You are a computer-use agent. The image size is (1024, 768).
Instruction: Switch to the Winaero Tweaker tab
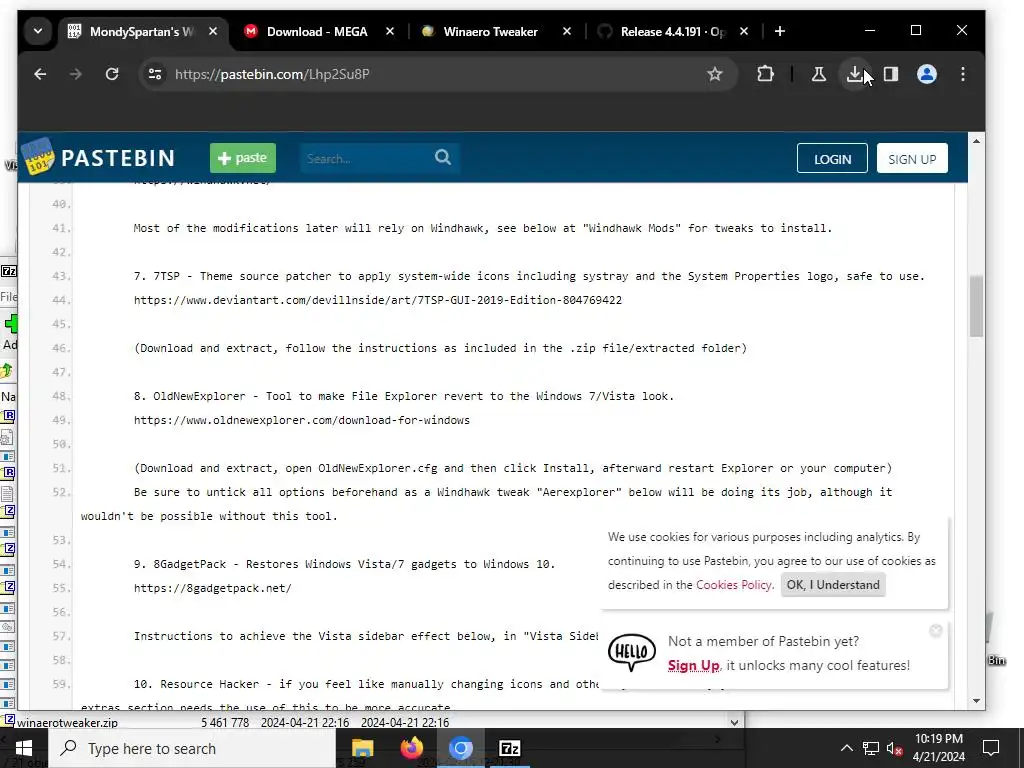(x=490, y=31)
